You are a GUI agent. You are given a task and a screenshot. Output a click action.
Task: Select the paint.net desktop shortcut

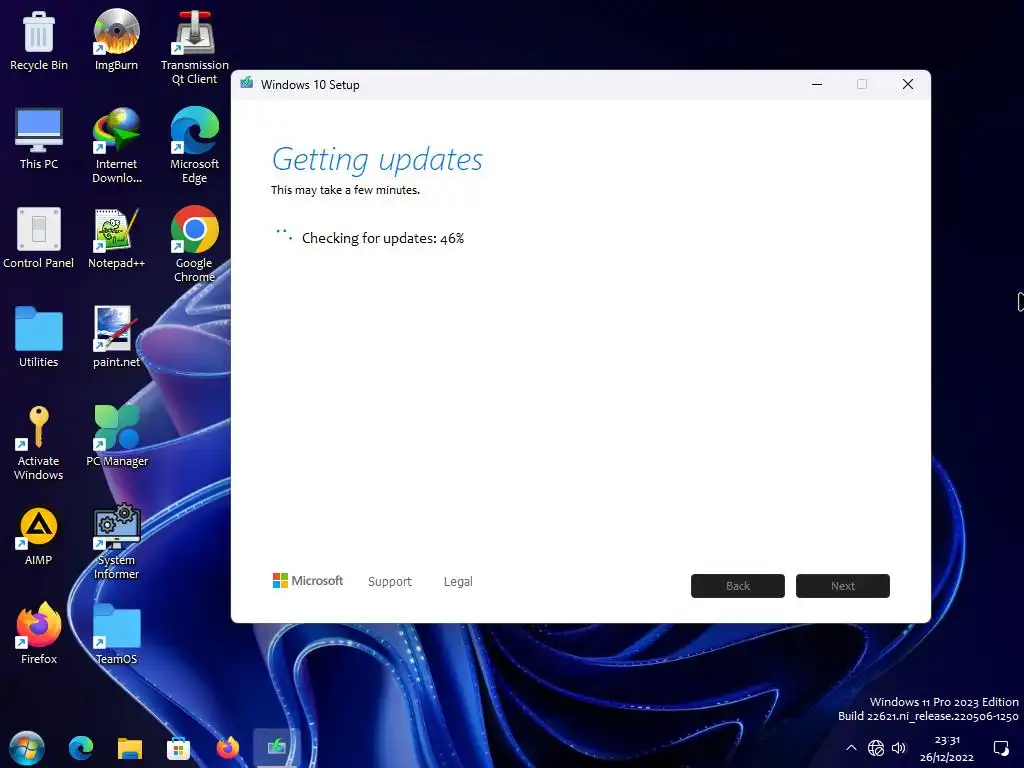(116, 337)
